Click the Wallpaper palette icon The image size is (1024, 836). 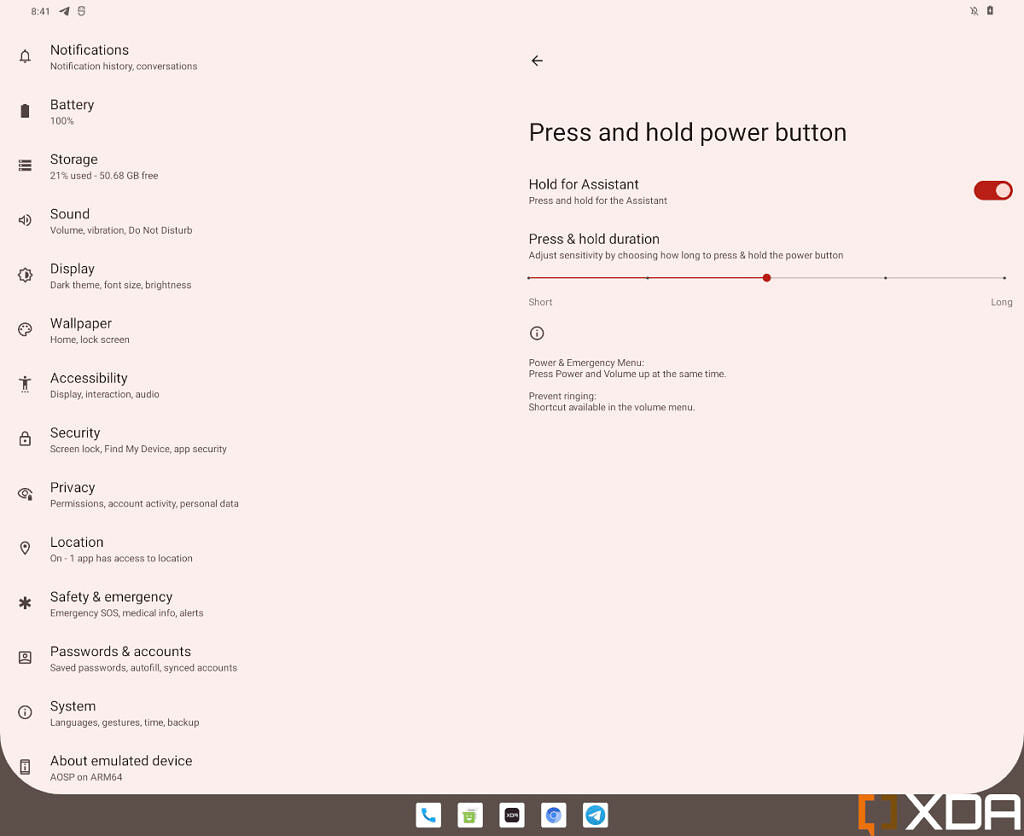(x=25, y=330)
